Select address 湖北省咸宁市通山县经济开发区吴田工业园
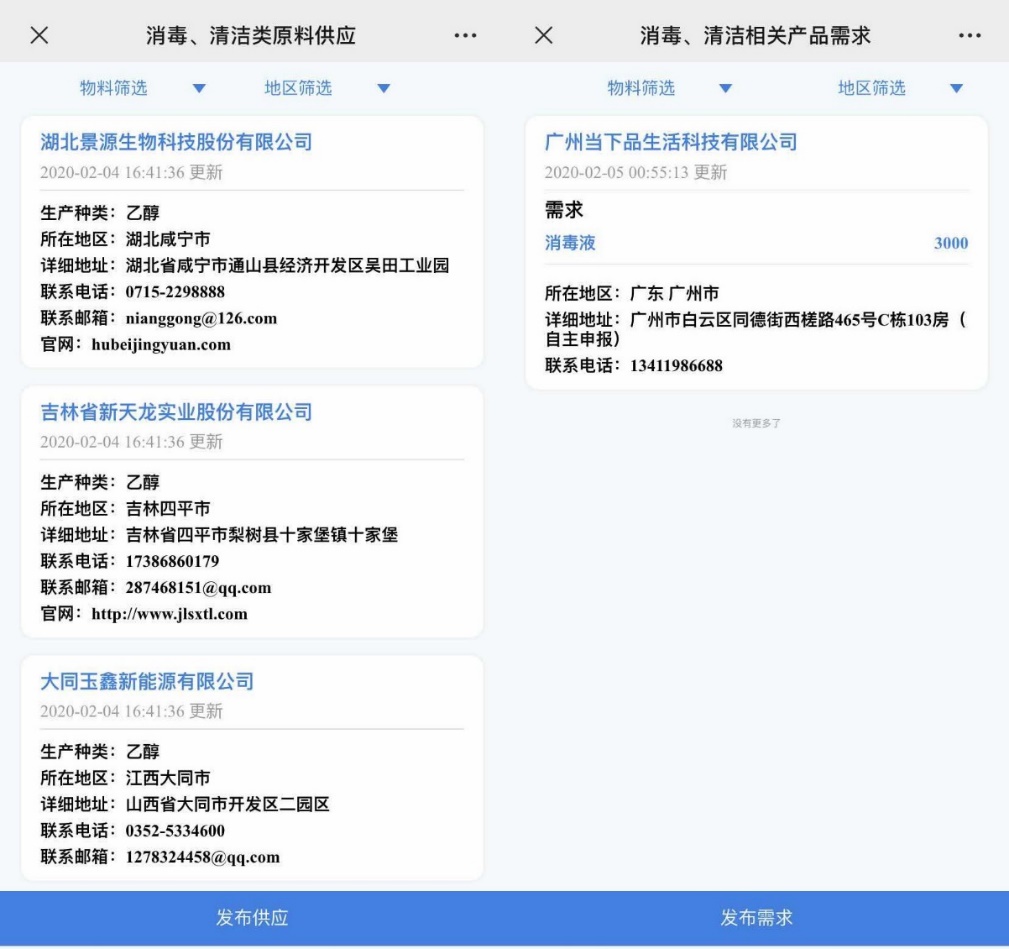Screen dimensions: 1009x949 click(x=288, y=265)
